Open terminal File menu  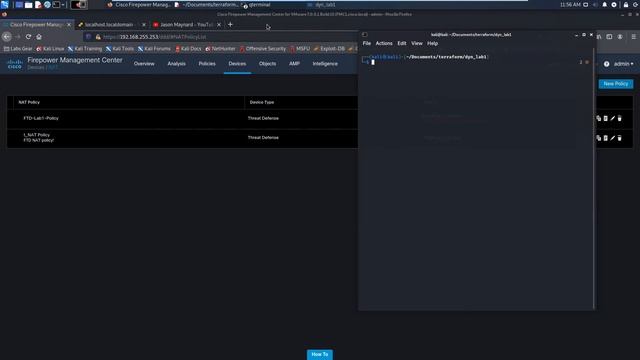[x=367, y=43]
